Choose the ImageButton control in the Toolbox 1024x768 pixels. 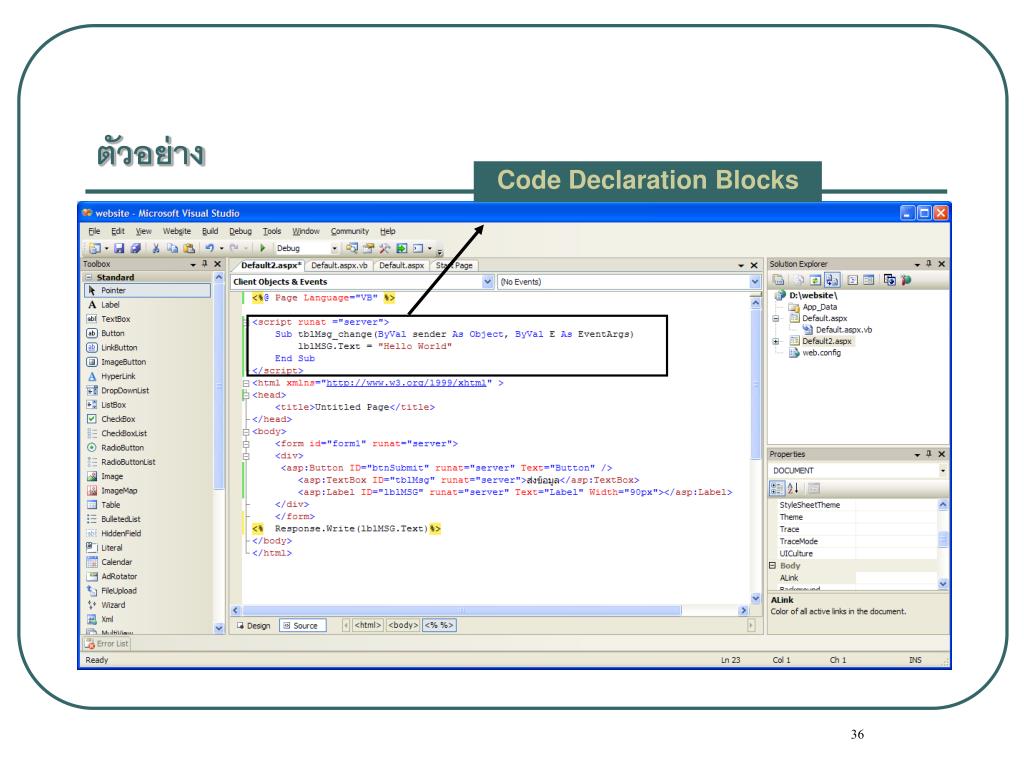pos(123,362)
